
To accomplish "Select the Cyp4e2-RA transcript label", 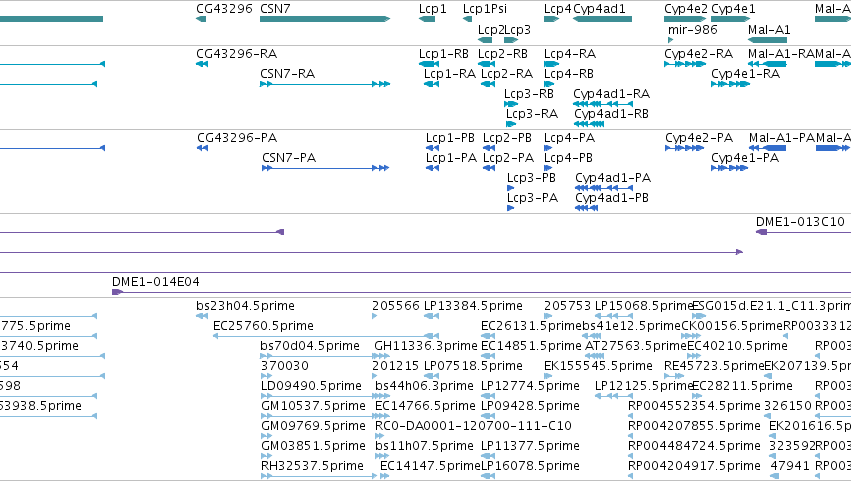I will (699, 54).
